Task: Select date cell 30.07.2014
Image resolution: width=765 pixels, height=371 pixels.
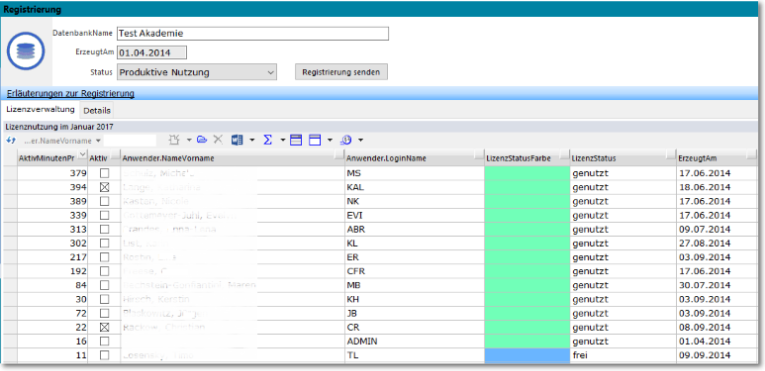Action: (717, 285)
